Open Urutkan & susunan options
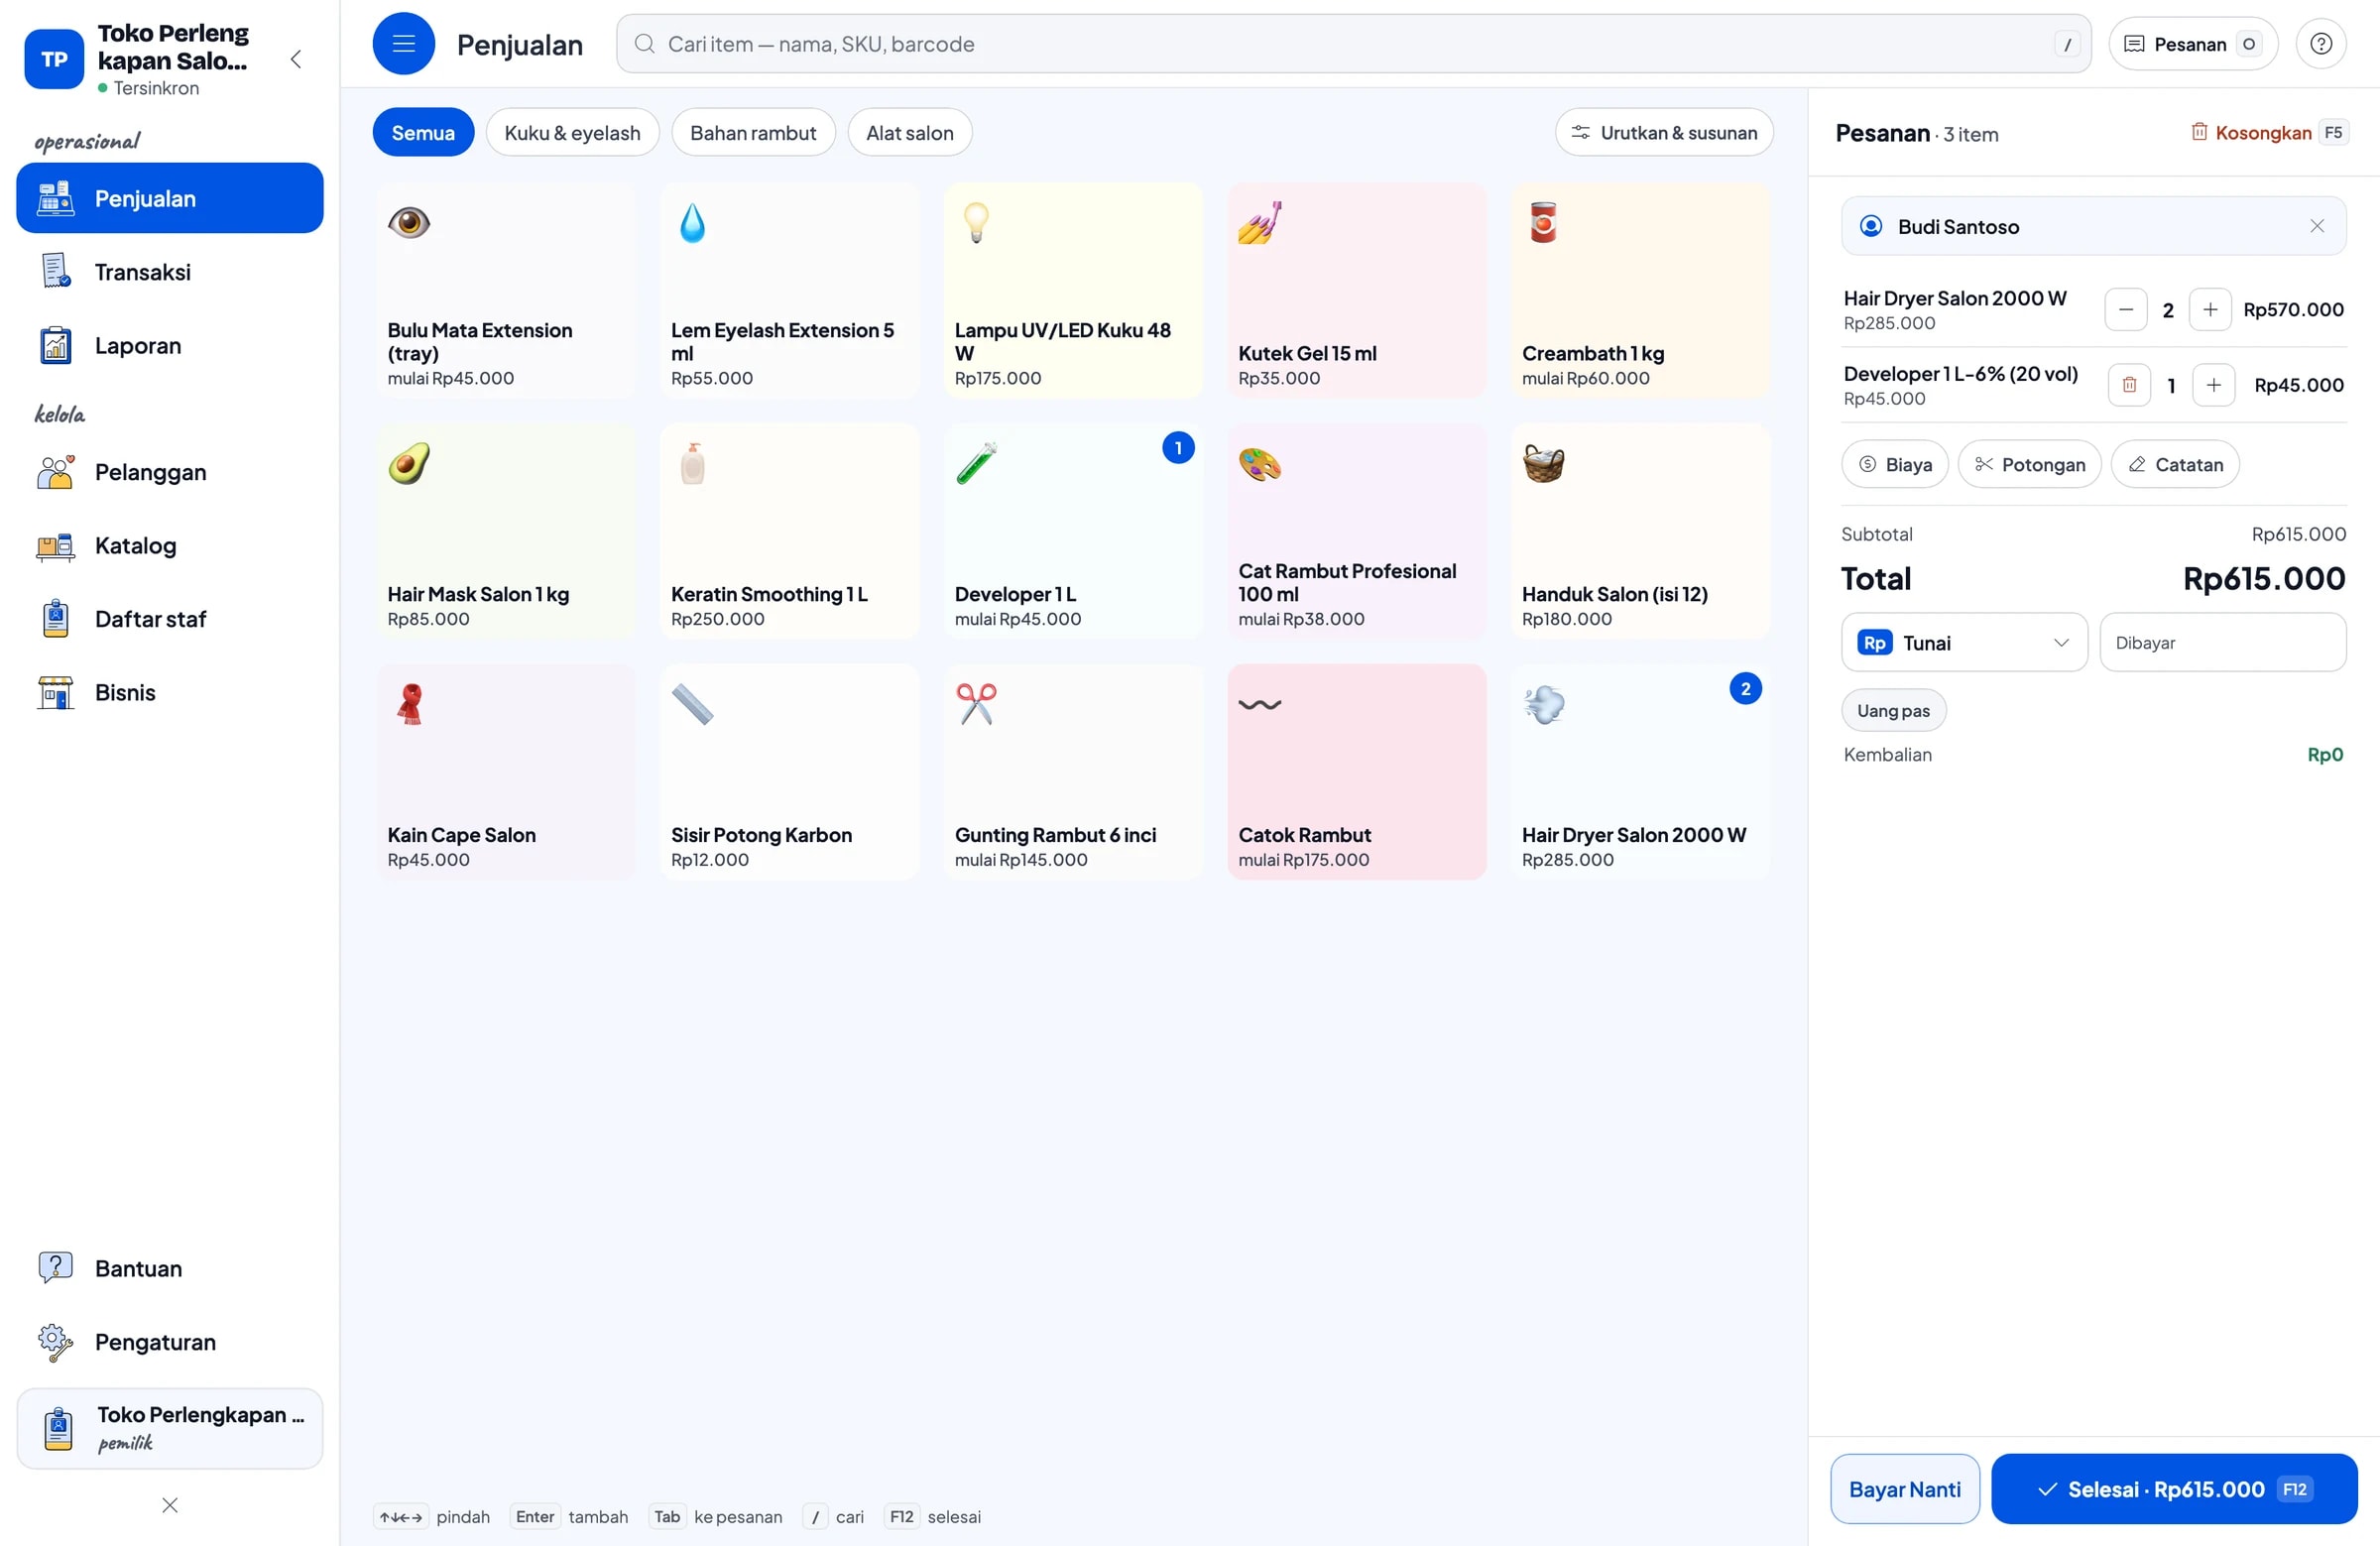Screen dimensions: 2380x1546 pyautogui.click(x=1663, y=133)
